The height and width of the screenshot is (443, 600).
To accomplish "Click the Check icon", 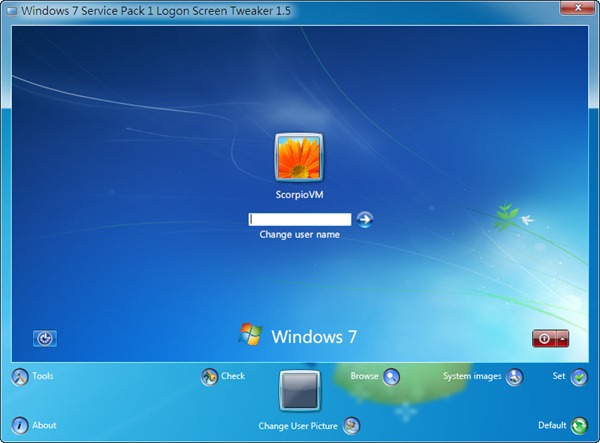I will pos(209,377).
